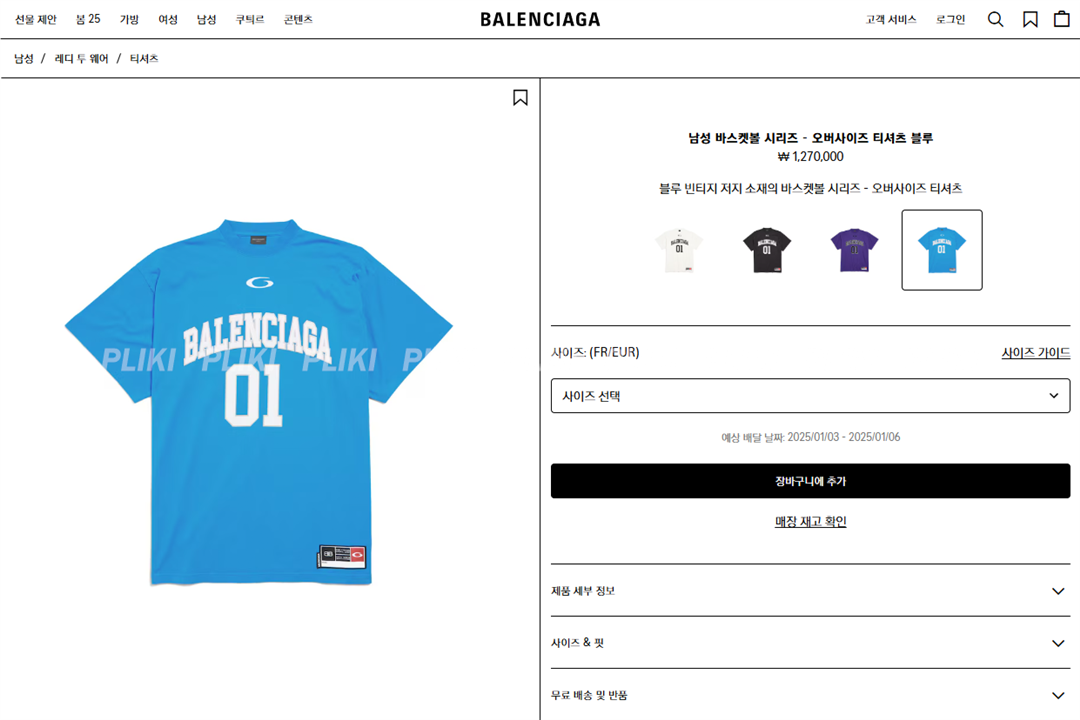Open the 가방 menu item
Image resolution: width=1080 pixels, height=720 pixels.
129,19
